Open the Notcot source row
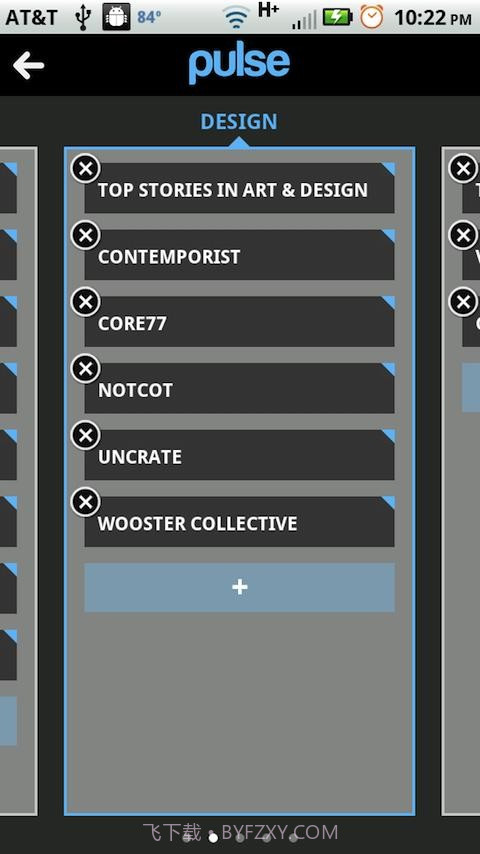Viewport: 480px width, 854px height. (239, 388)
